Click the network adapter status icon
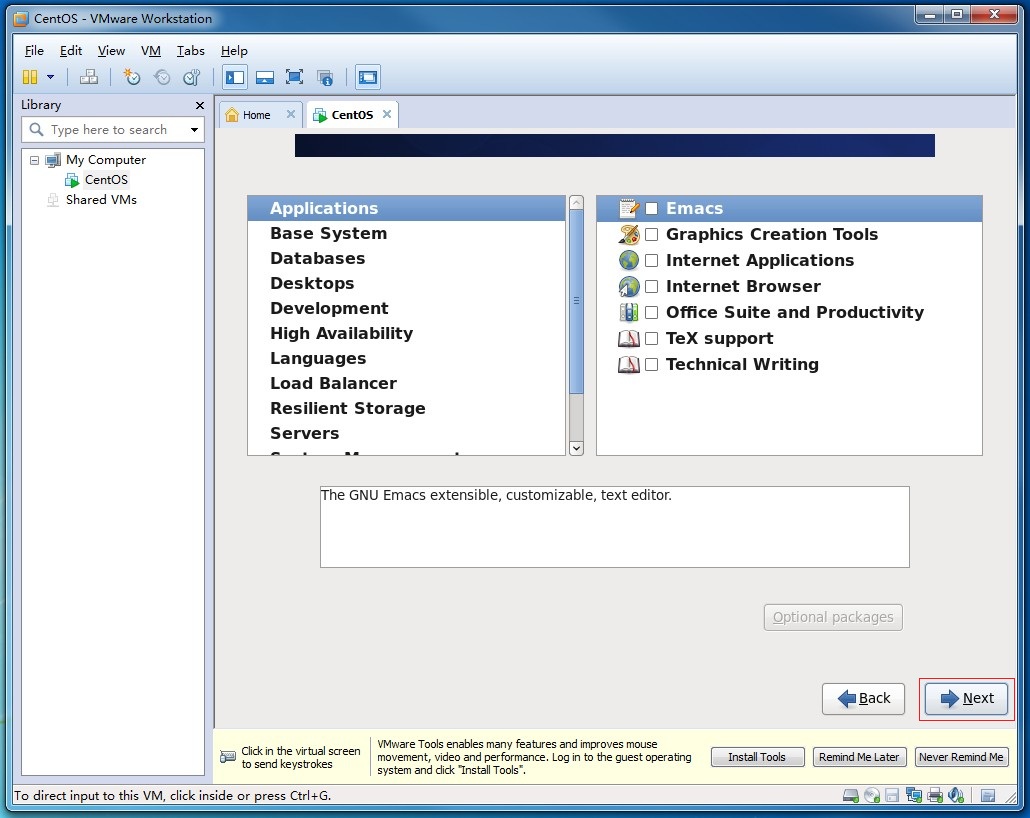Image resolution: width=1030 pixels, height=818 pixels. [x=913, y=796]
